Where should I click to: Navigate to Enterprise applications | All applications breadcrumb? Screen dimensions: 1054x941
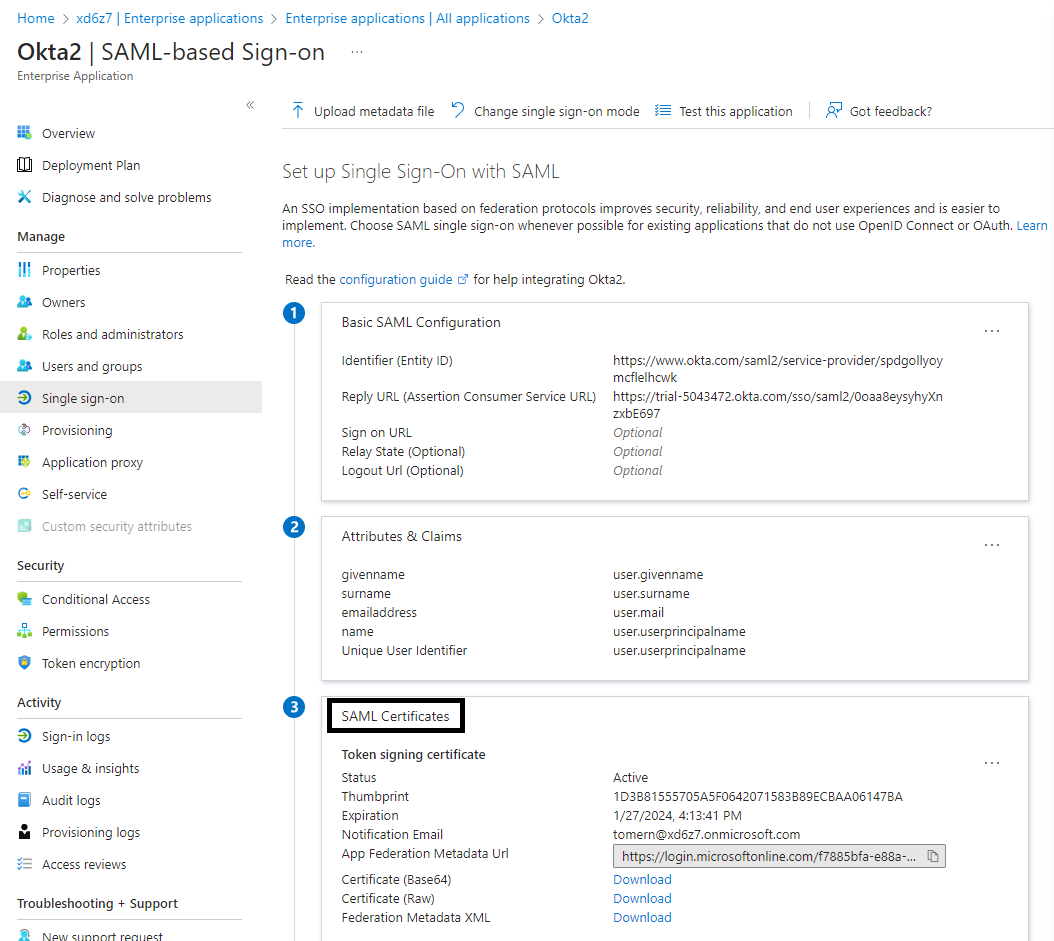tap(407, 17)
